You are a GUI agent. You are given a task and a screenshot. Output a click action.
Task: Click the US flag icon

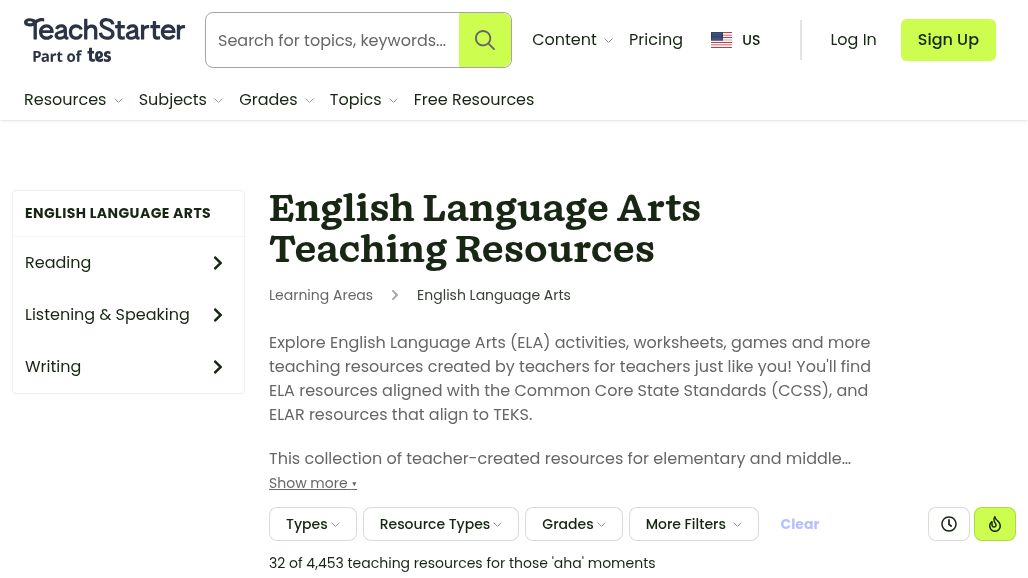(x=721, y=40)
